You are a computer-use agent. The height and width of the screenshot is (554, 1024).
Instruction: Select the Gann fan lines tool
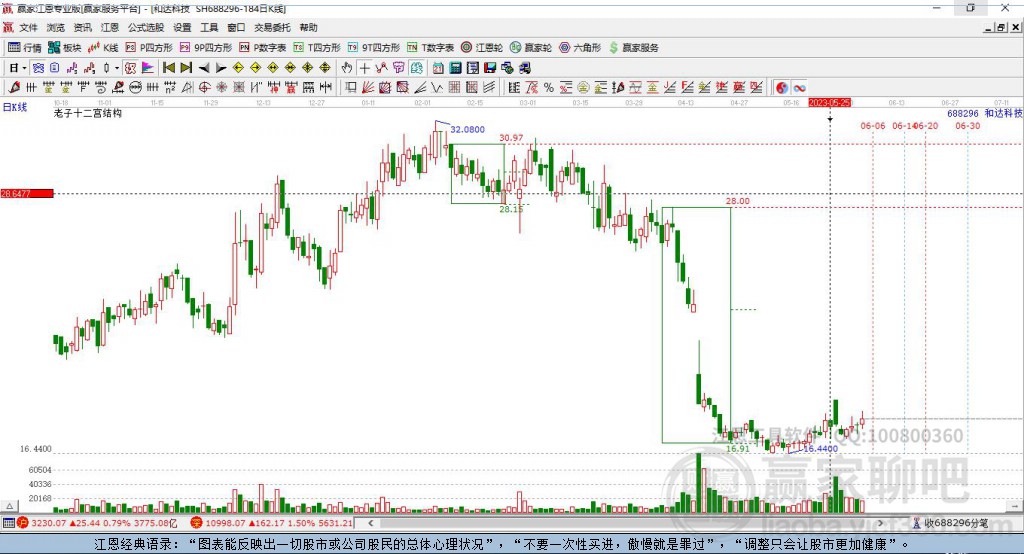[x=368, y=88]
